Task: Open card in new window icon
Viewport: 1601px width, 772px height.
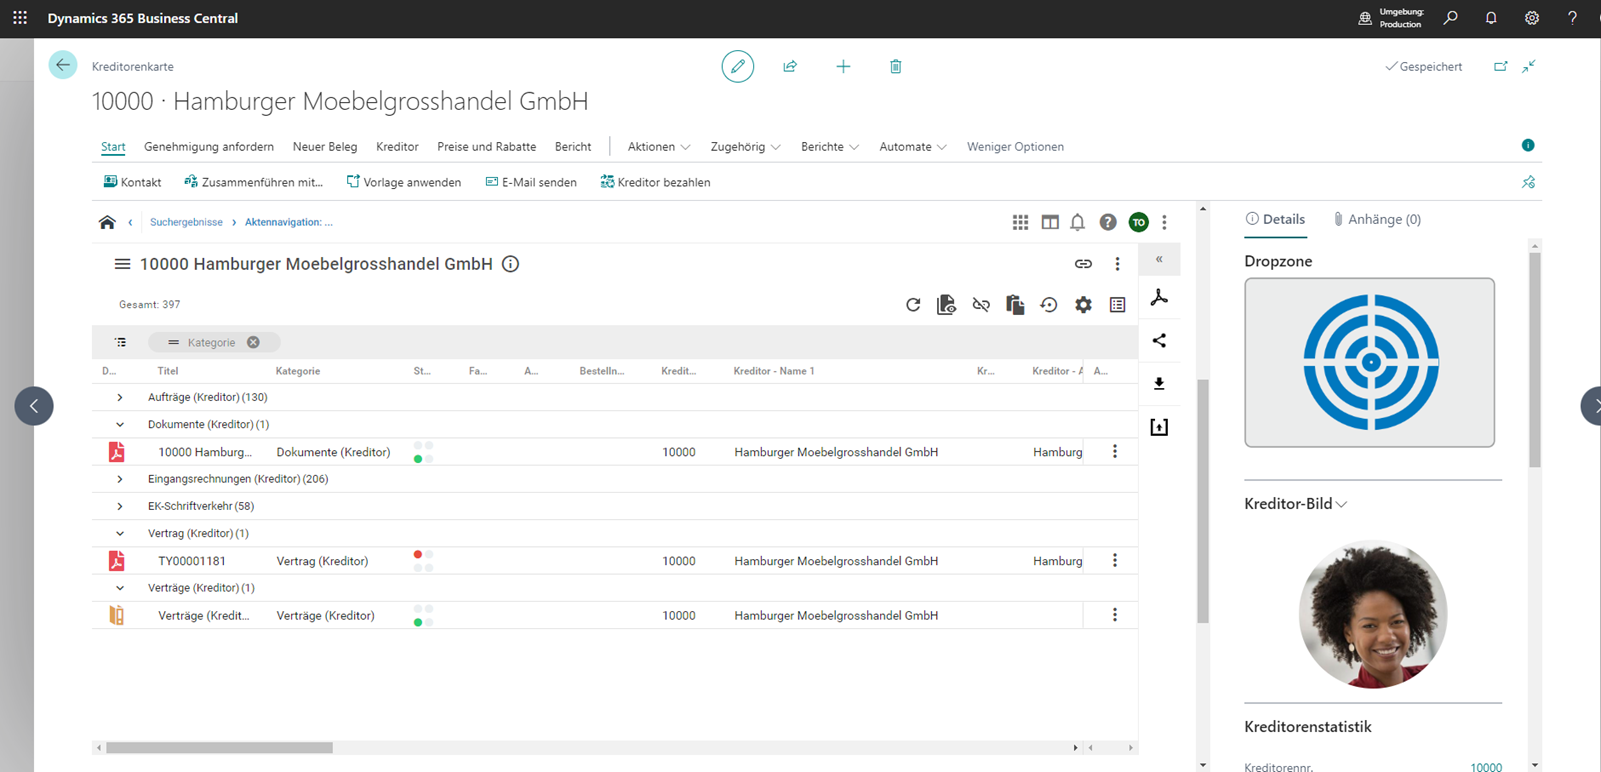Action: (x=1501, y=66)
